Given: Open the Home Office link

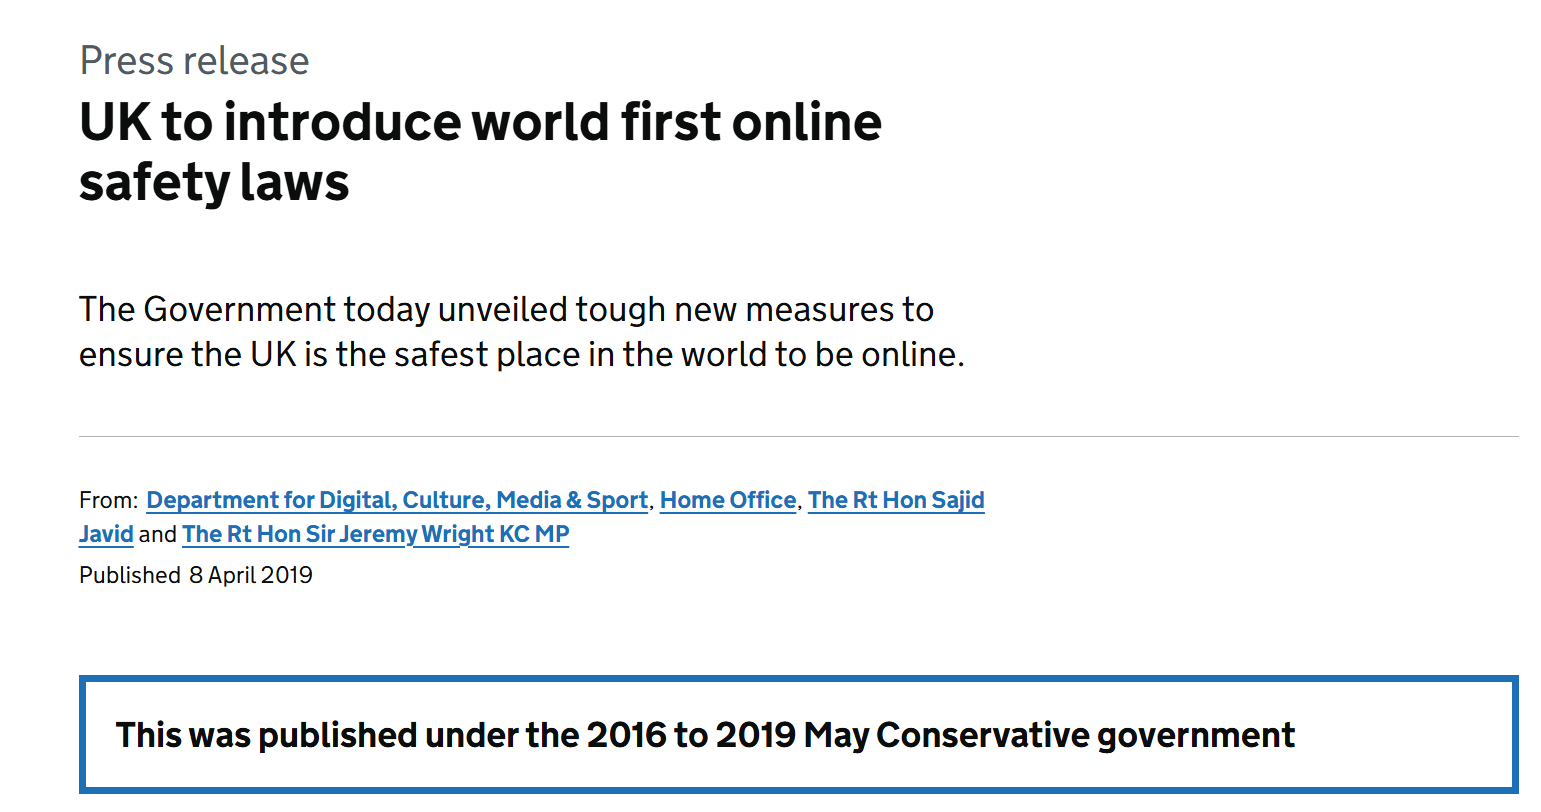Looking at the screenshot, I should tap(728, 500).
